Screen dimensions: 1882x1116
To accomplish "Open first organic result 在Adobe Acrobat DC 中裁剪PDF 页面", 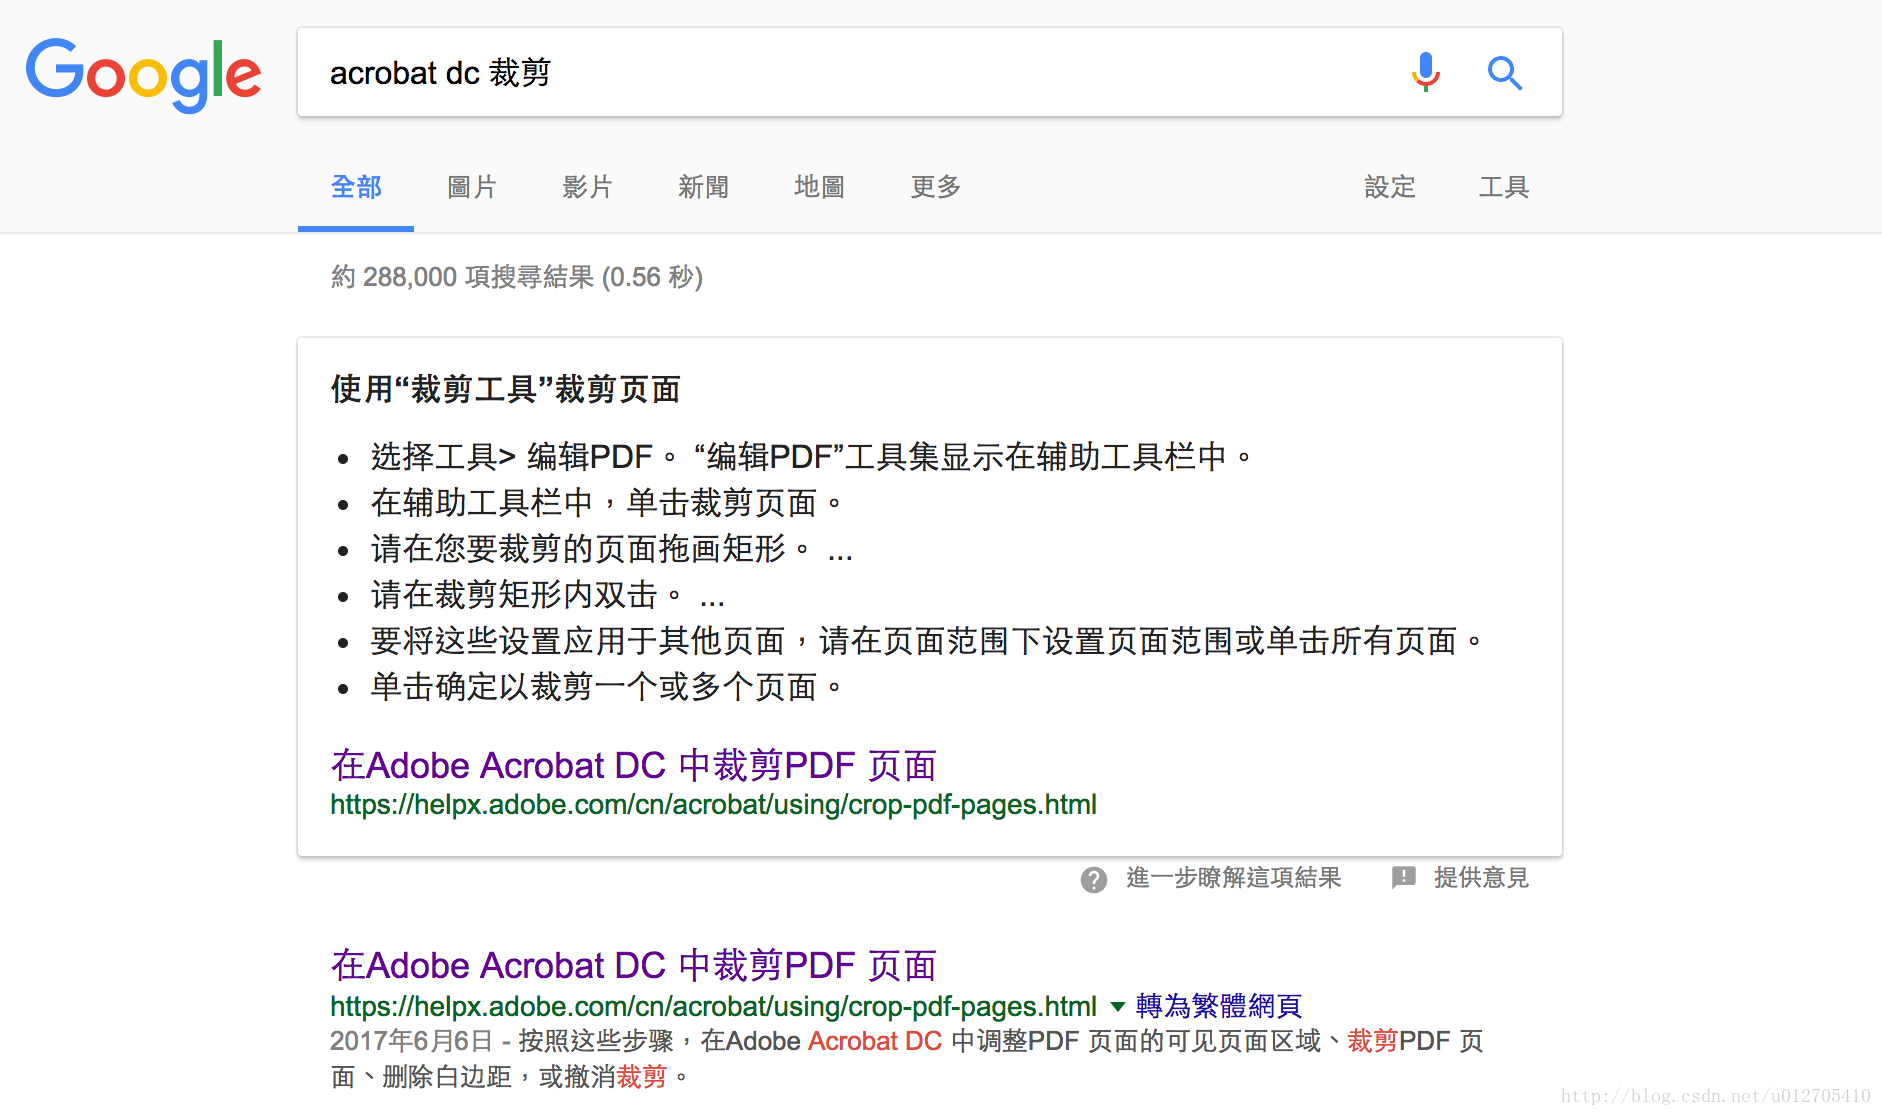I will click(x=633, y=965).
